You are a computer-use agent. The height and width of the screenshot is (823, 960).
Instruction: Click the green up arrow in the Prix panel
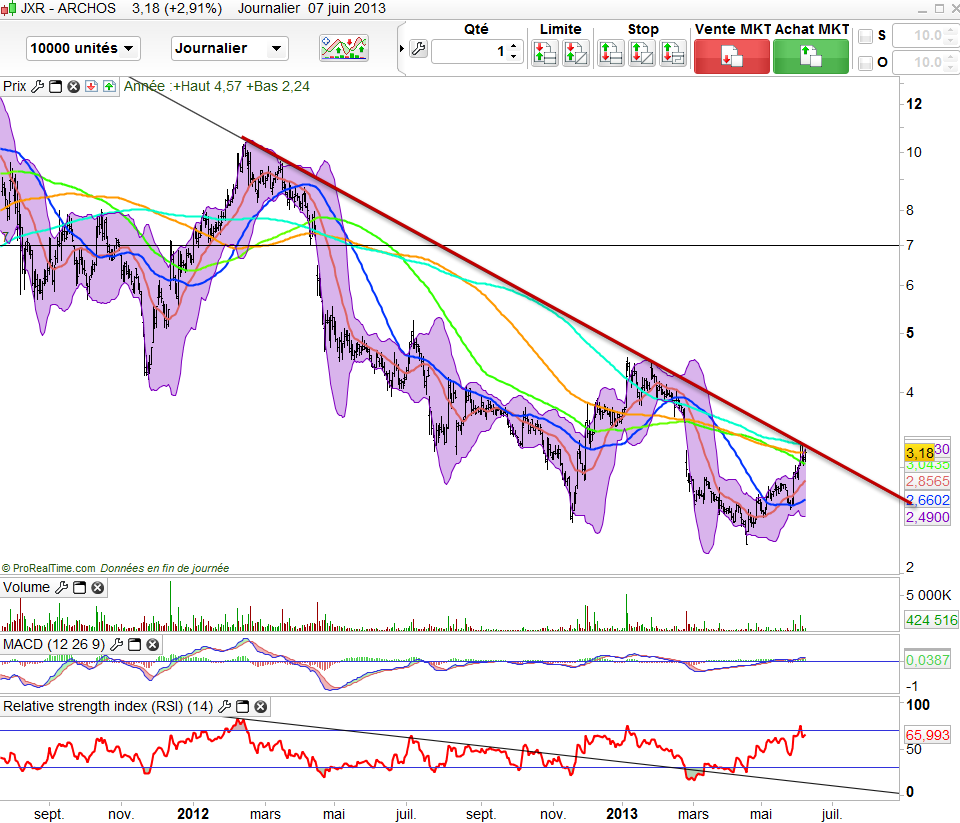108,87
